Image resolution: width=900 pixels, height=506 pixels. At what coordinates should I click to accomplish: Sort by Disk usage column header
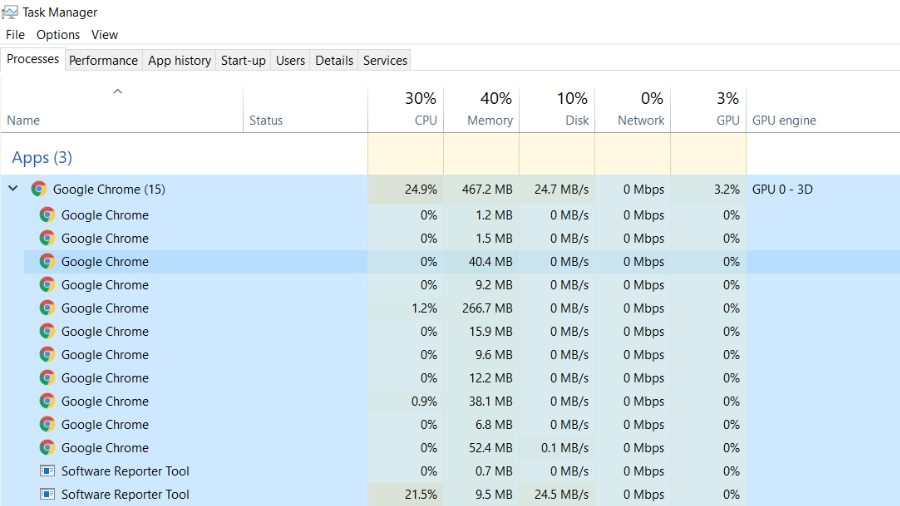557,110
